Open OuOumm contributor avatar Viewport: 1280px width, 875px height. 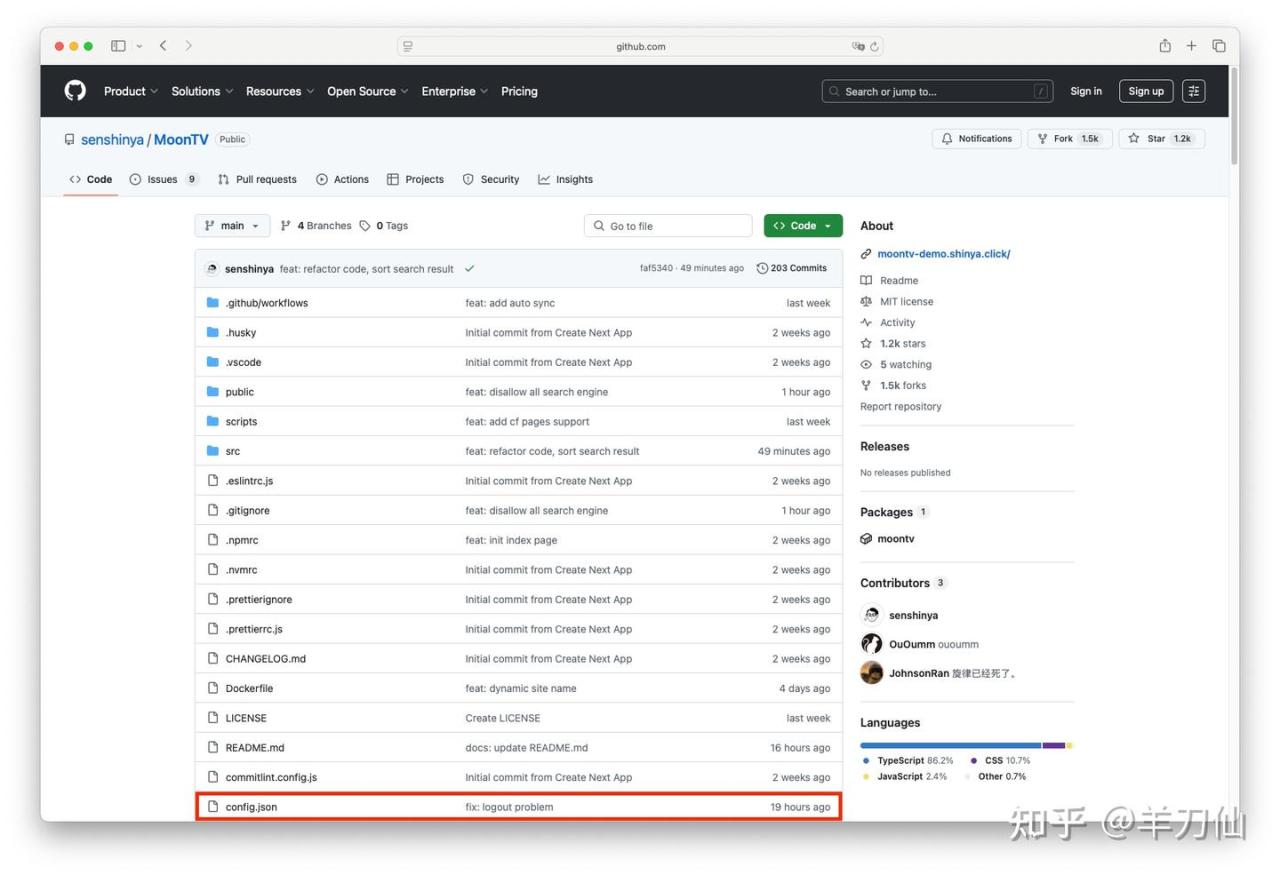pos(872,644)
